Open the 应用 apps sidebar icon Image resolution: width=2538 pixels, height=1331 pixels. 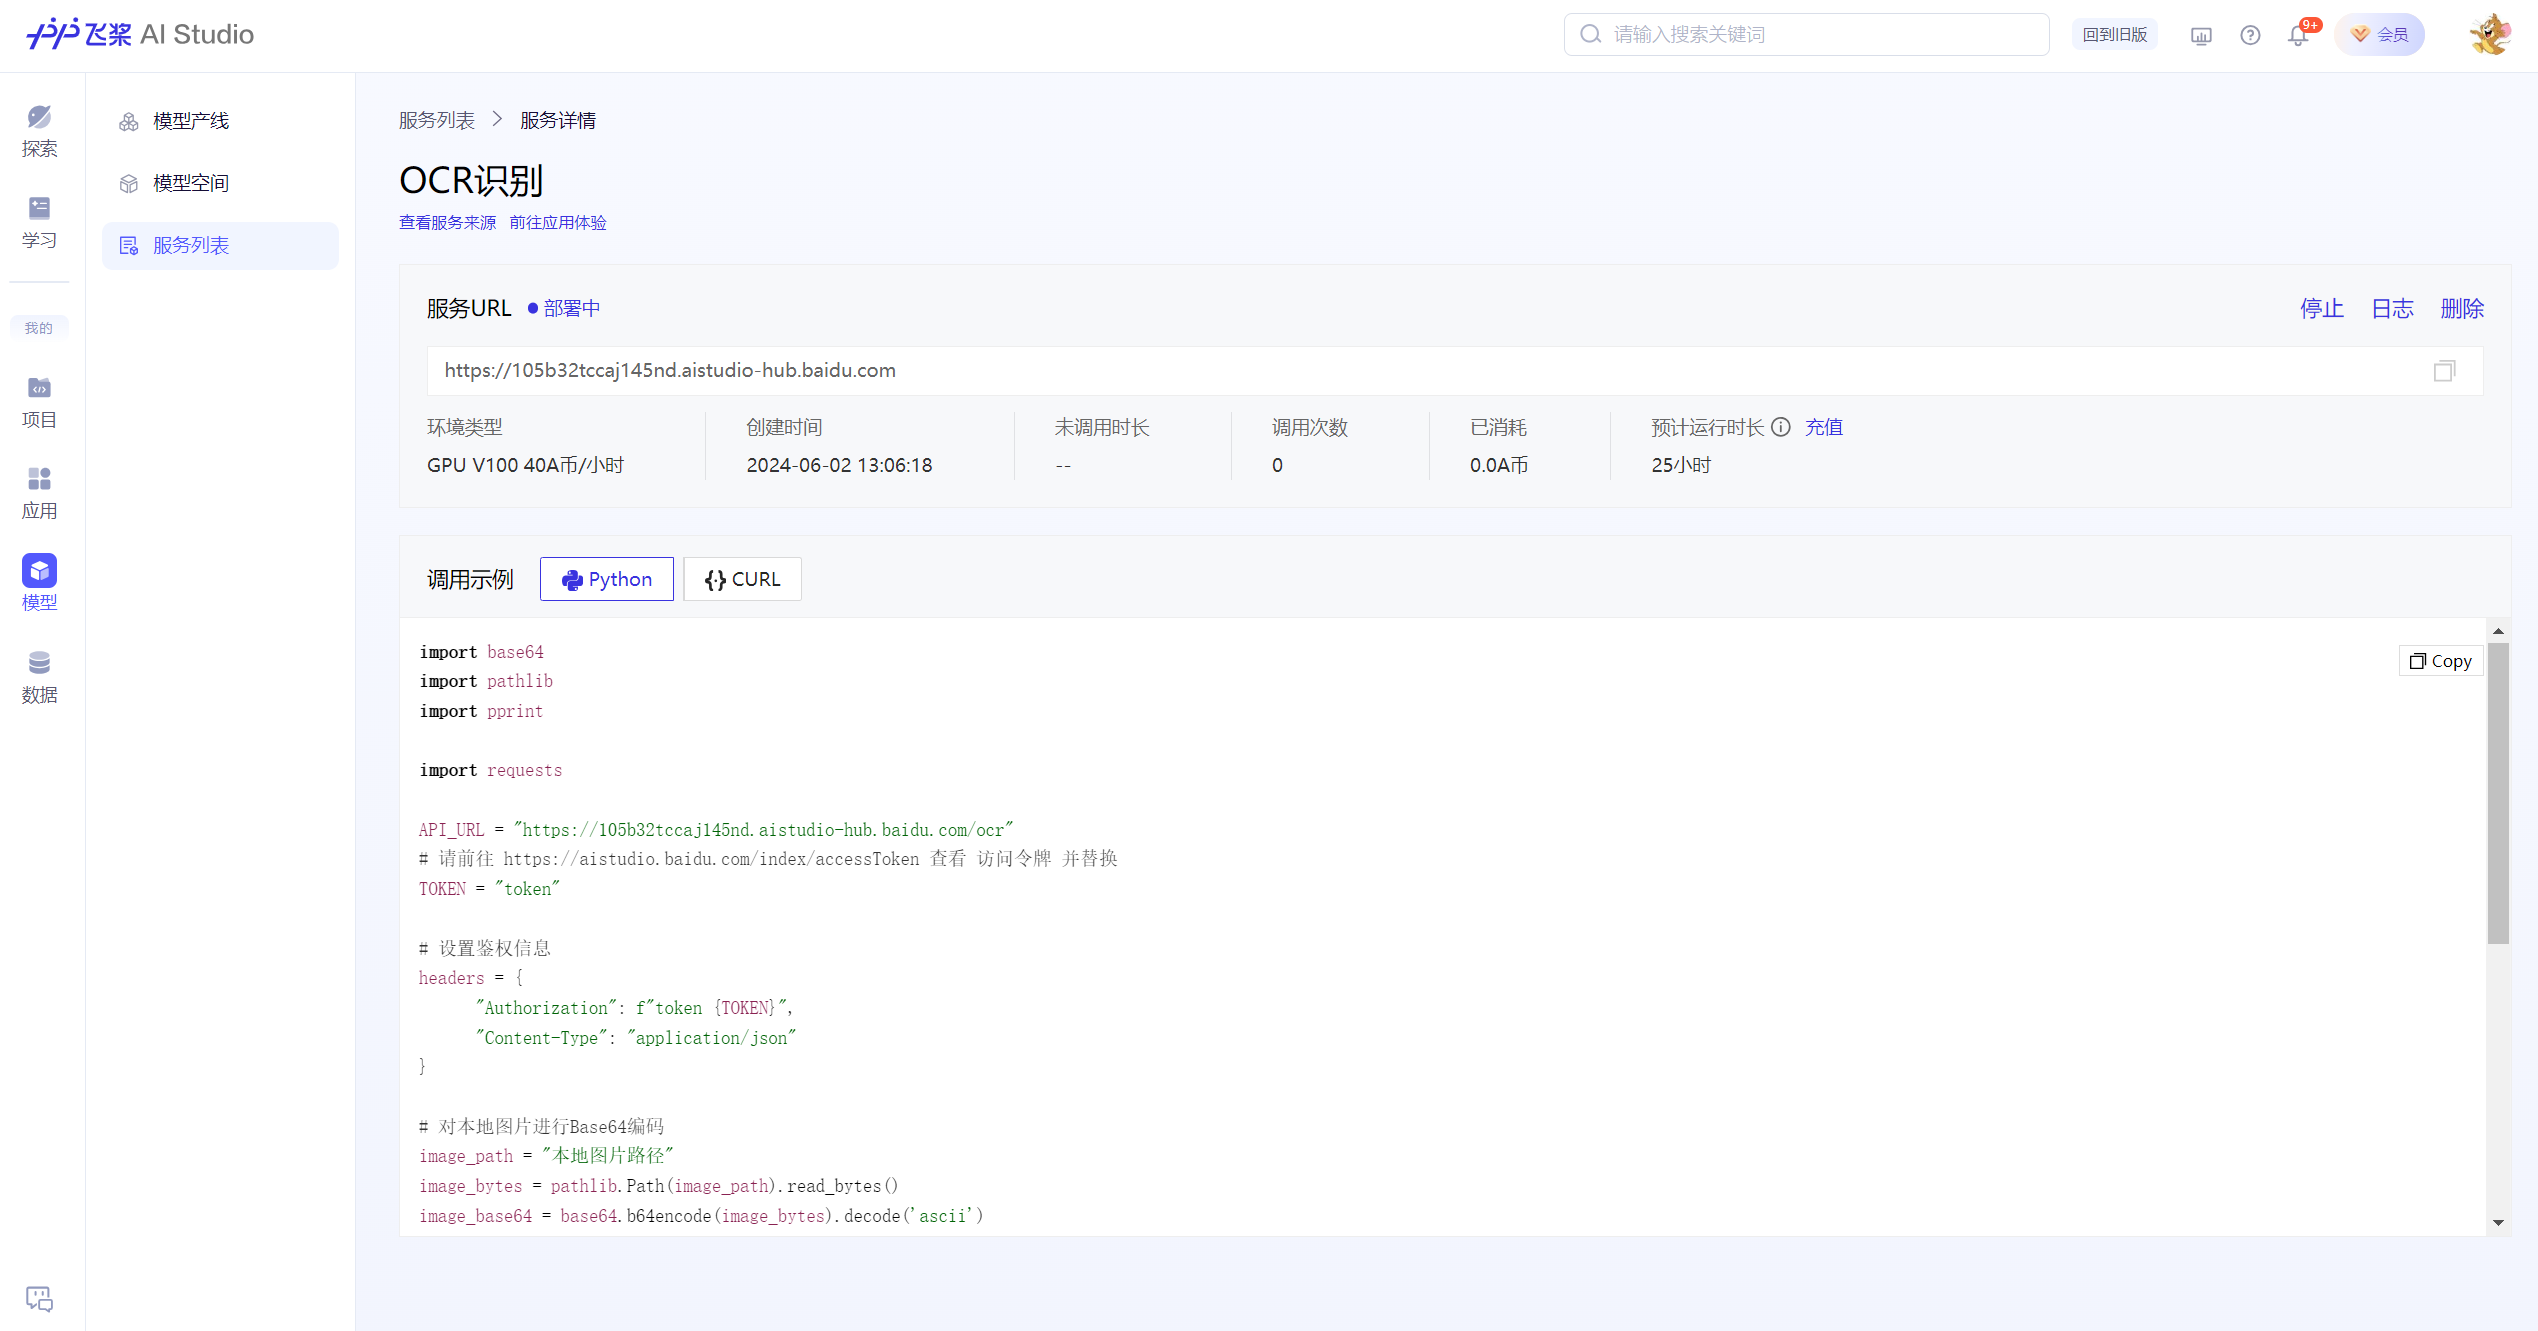coord(39,493)
